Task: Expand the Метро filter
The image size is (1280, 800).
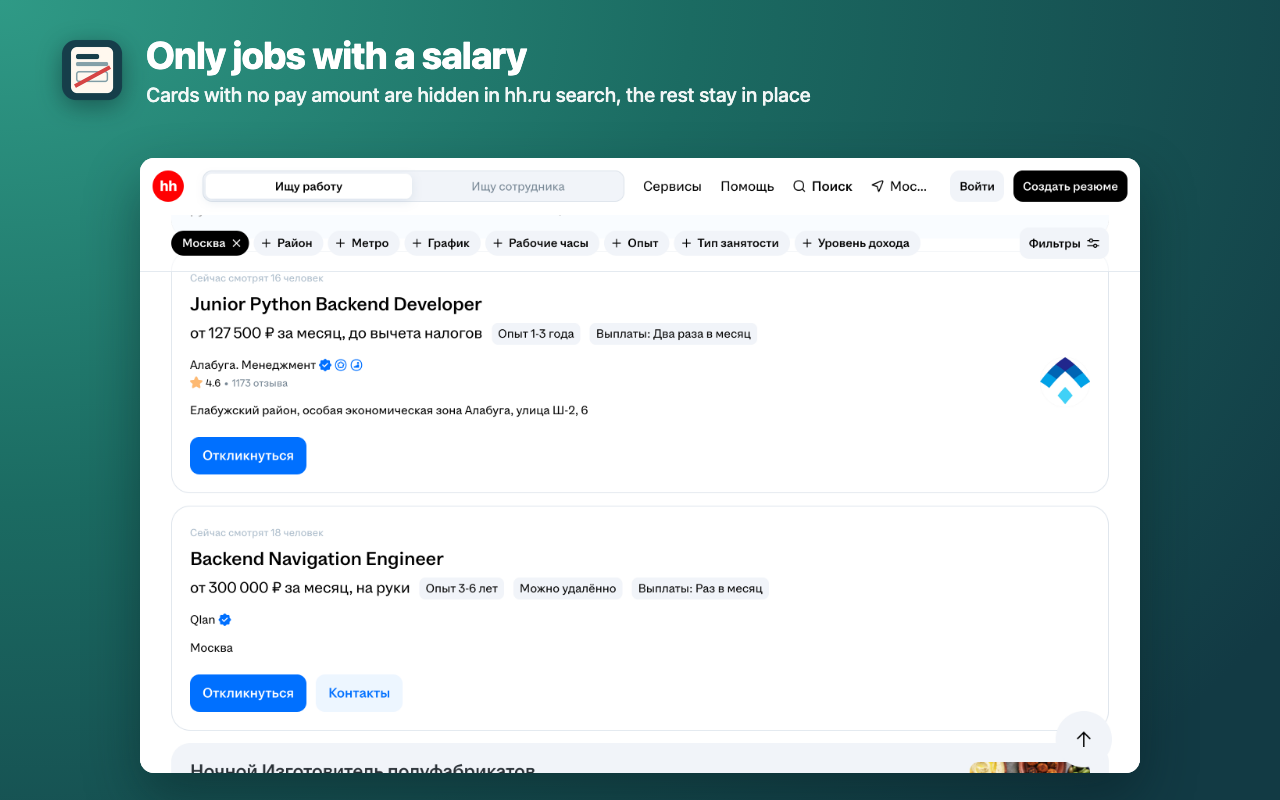Action: [x=362, y=243]
